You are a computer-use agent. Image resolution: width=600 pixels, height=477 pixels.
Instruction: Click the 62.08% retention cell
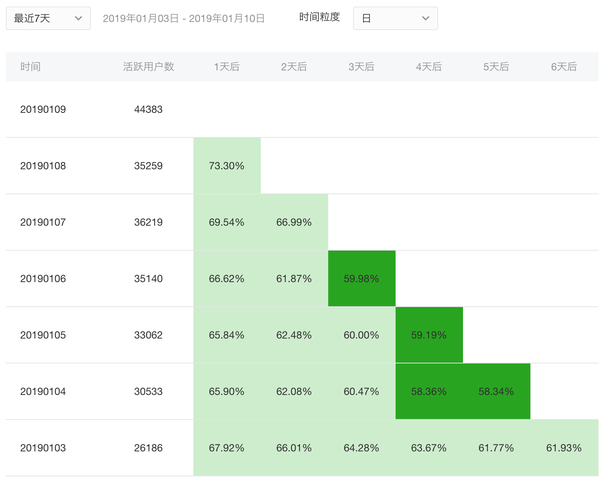click(x=294, y=391)
